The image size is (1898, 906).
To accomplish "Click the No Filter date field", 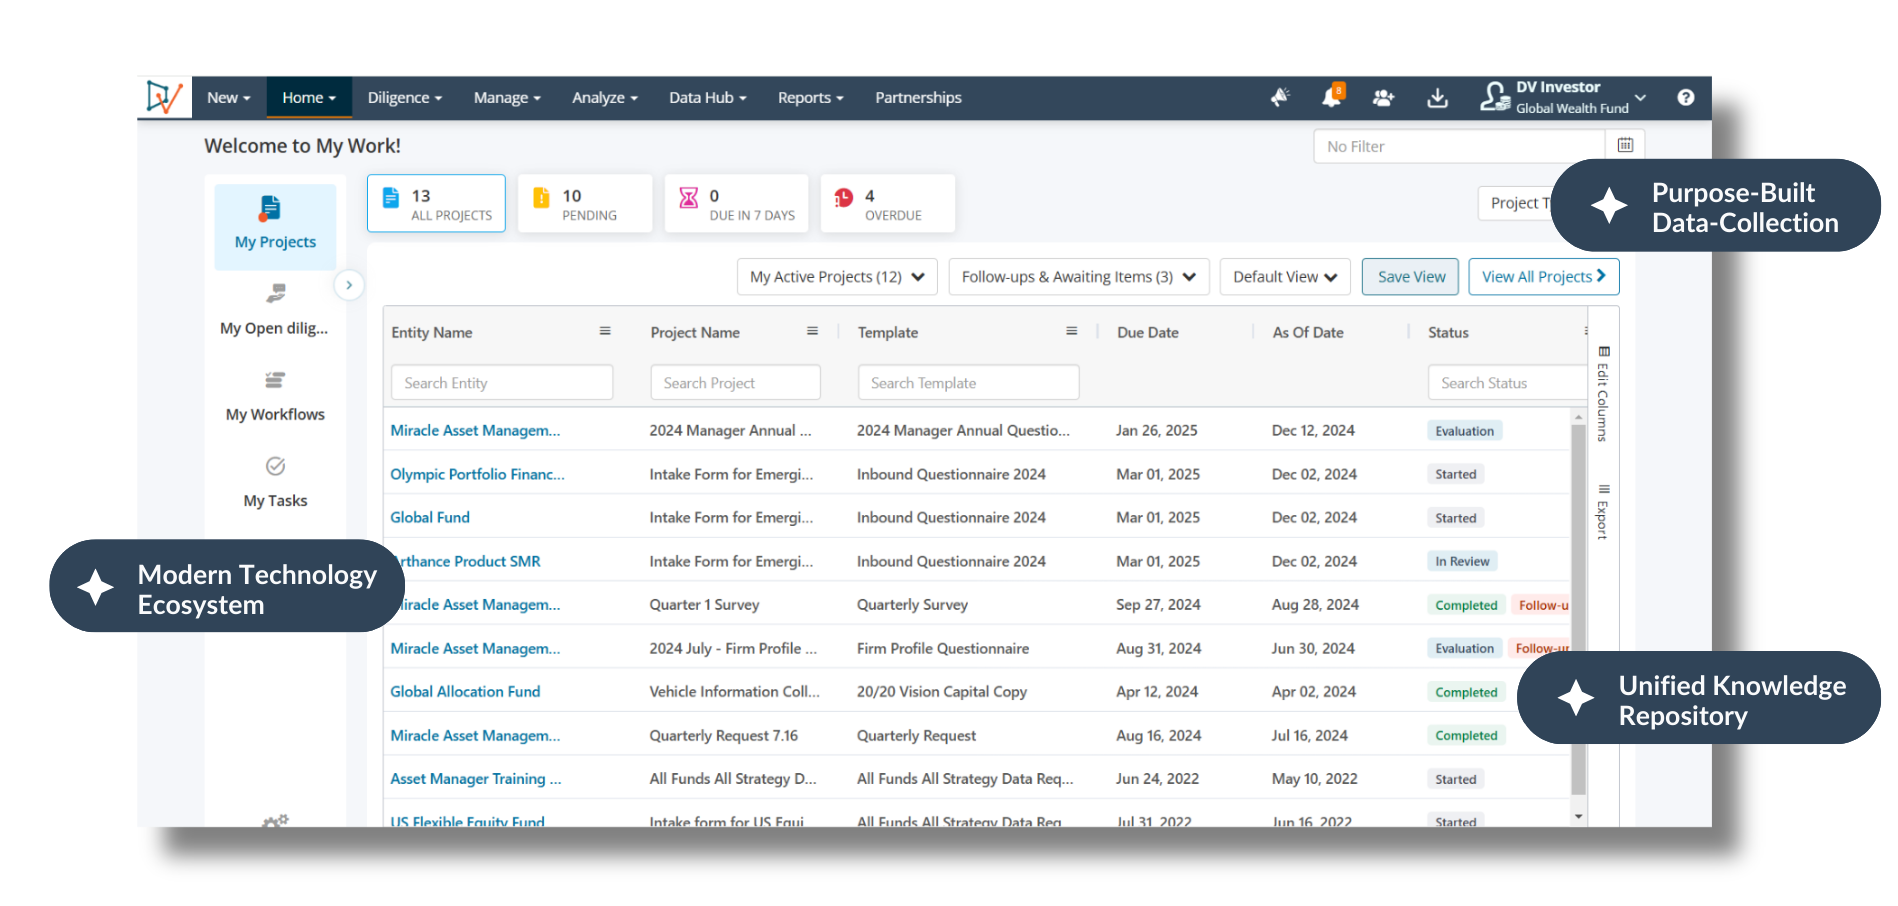I will 1460,146.
